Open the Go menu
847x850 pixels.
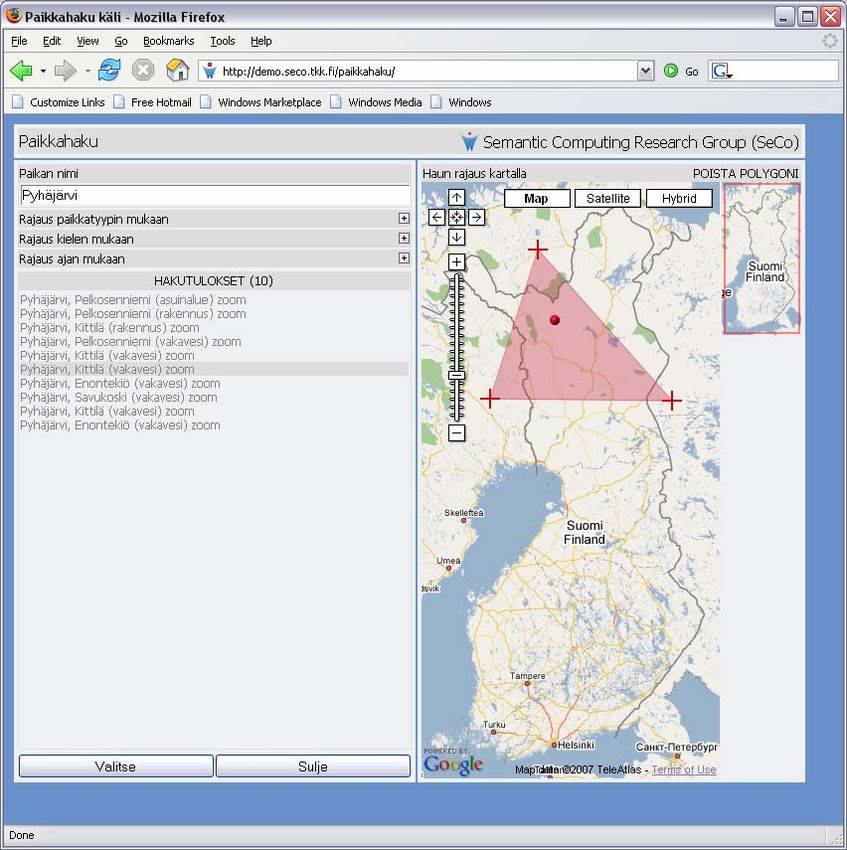tap(121, 41)
